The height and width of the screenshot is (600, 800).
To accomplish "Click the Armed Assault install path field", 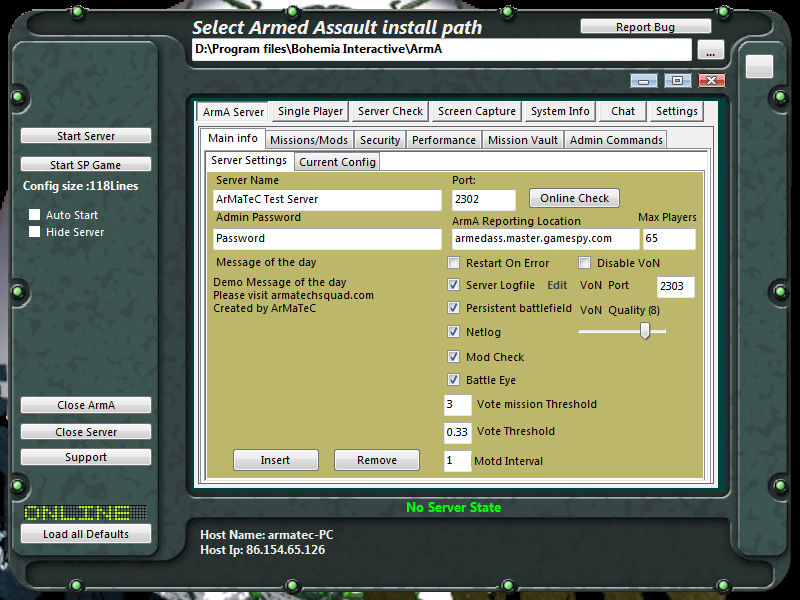I will pos(442,49).
